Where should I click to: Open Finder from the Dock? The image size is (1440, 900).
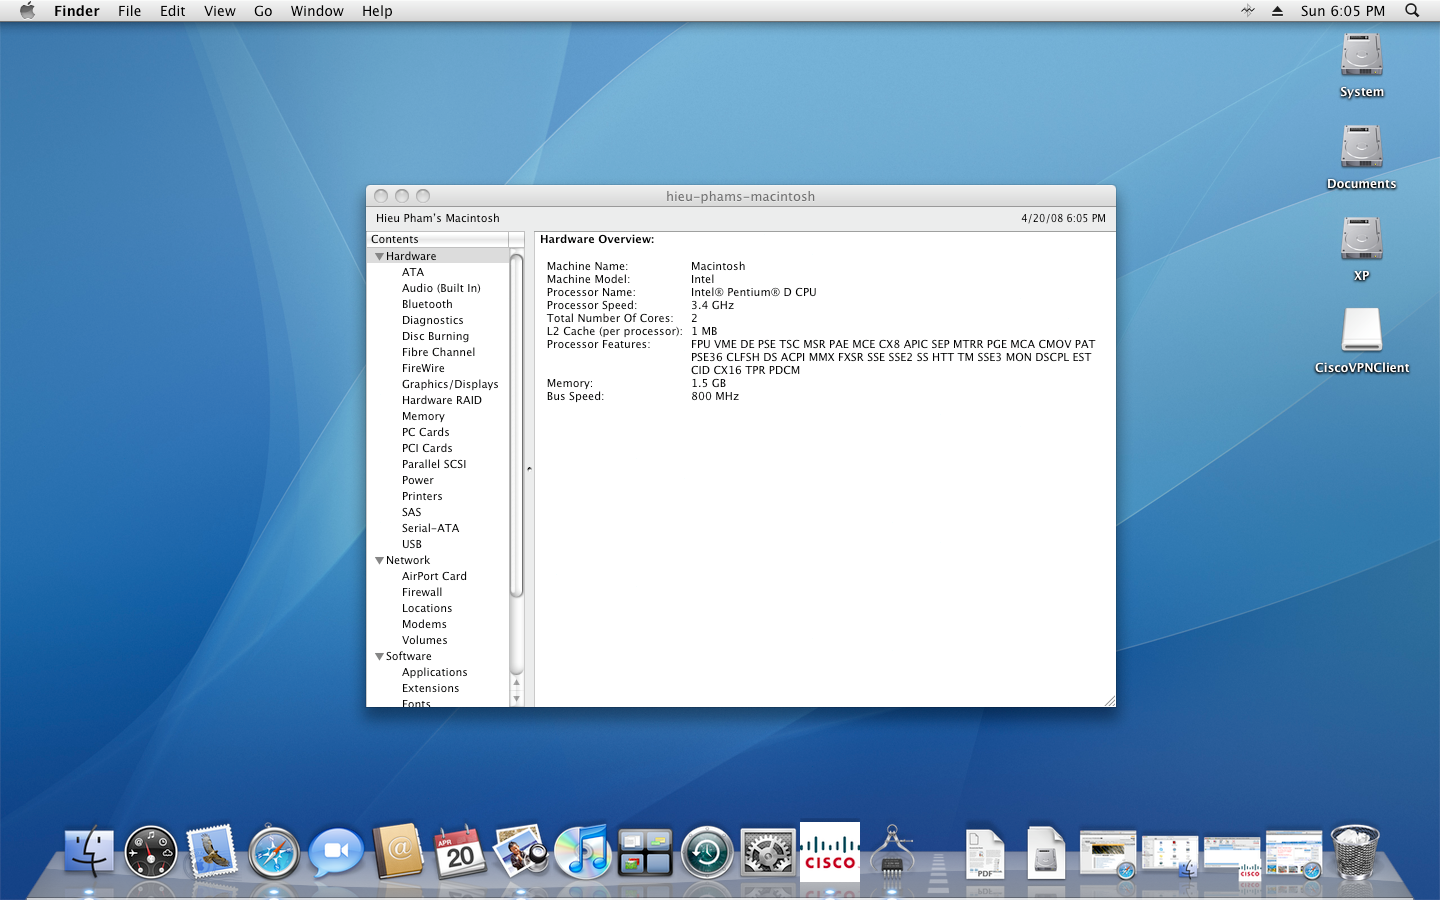[x=89, y=853]
